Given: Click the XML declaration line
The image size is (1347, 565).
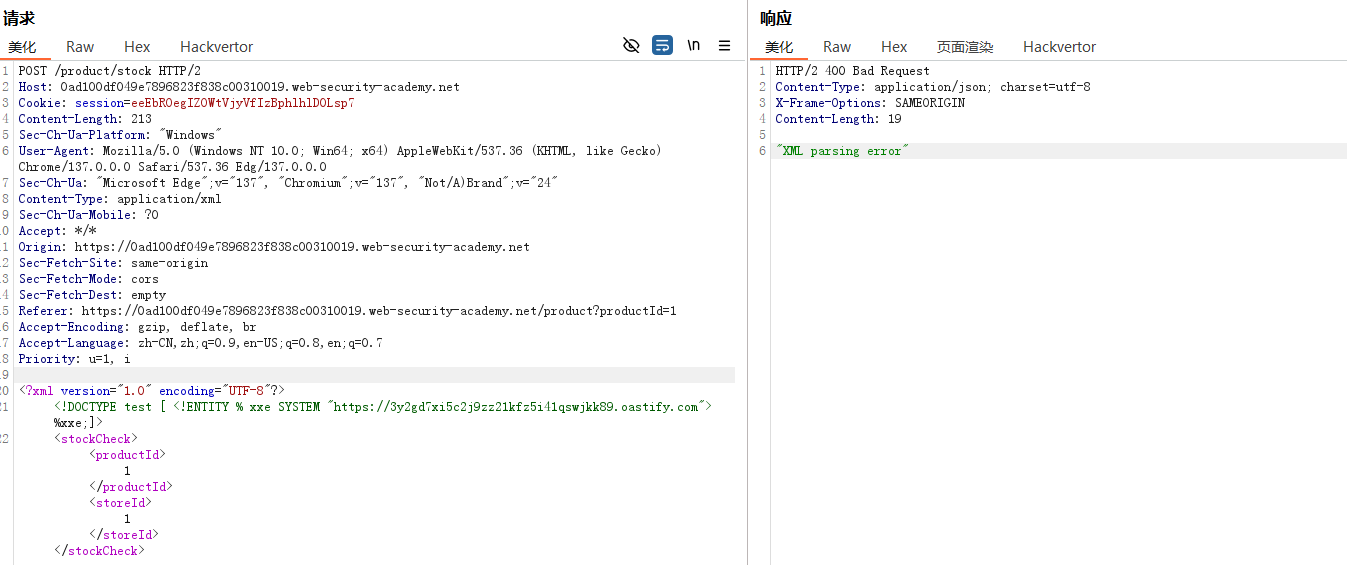Looking at the screenshot, I should tap(152, 391).
